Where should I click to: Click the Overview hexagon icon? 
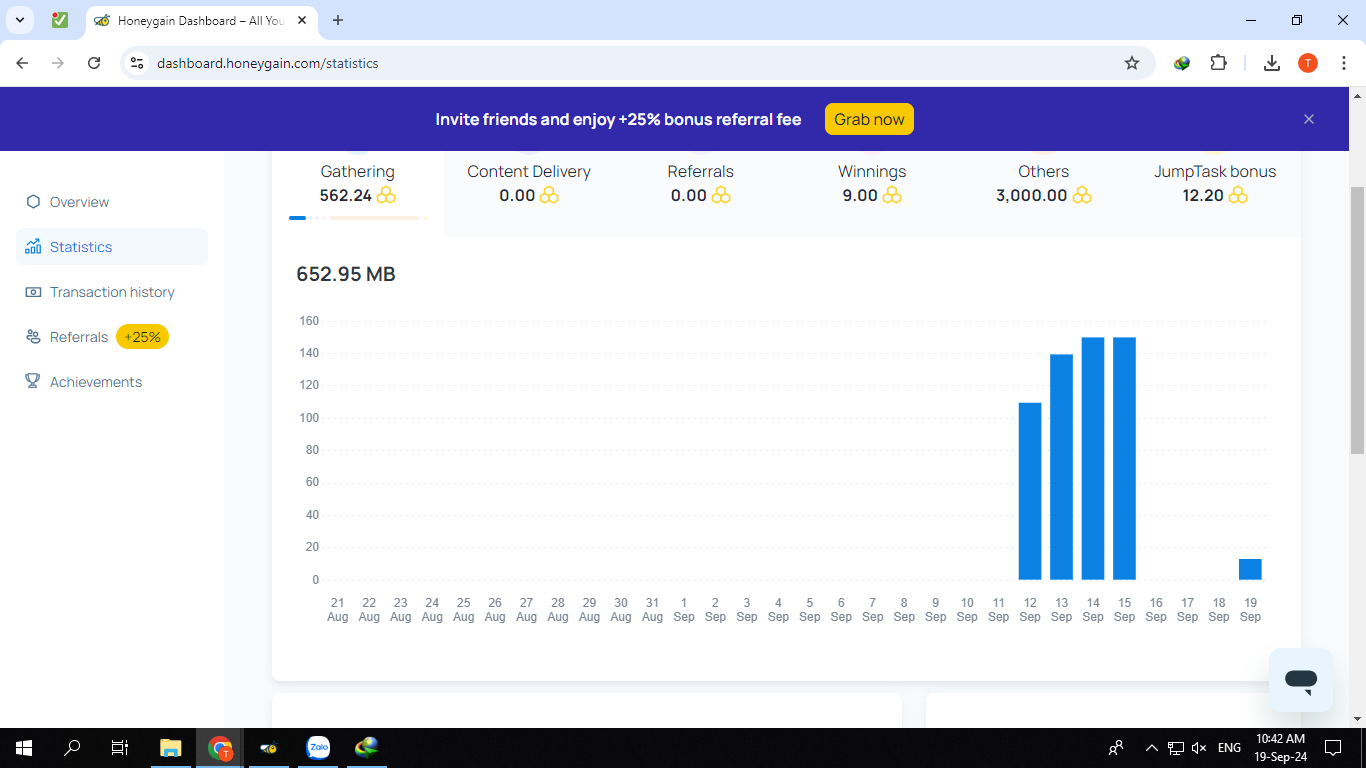33,202
